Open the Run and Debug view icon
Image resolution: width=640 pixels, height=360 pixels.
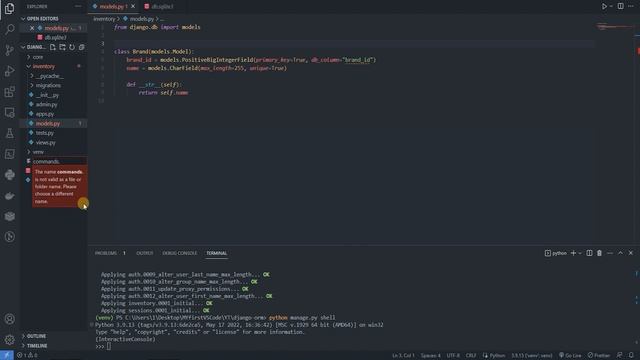pos(9,71)
